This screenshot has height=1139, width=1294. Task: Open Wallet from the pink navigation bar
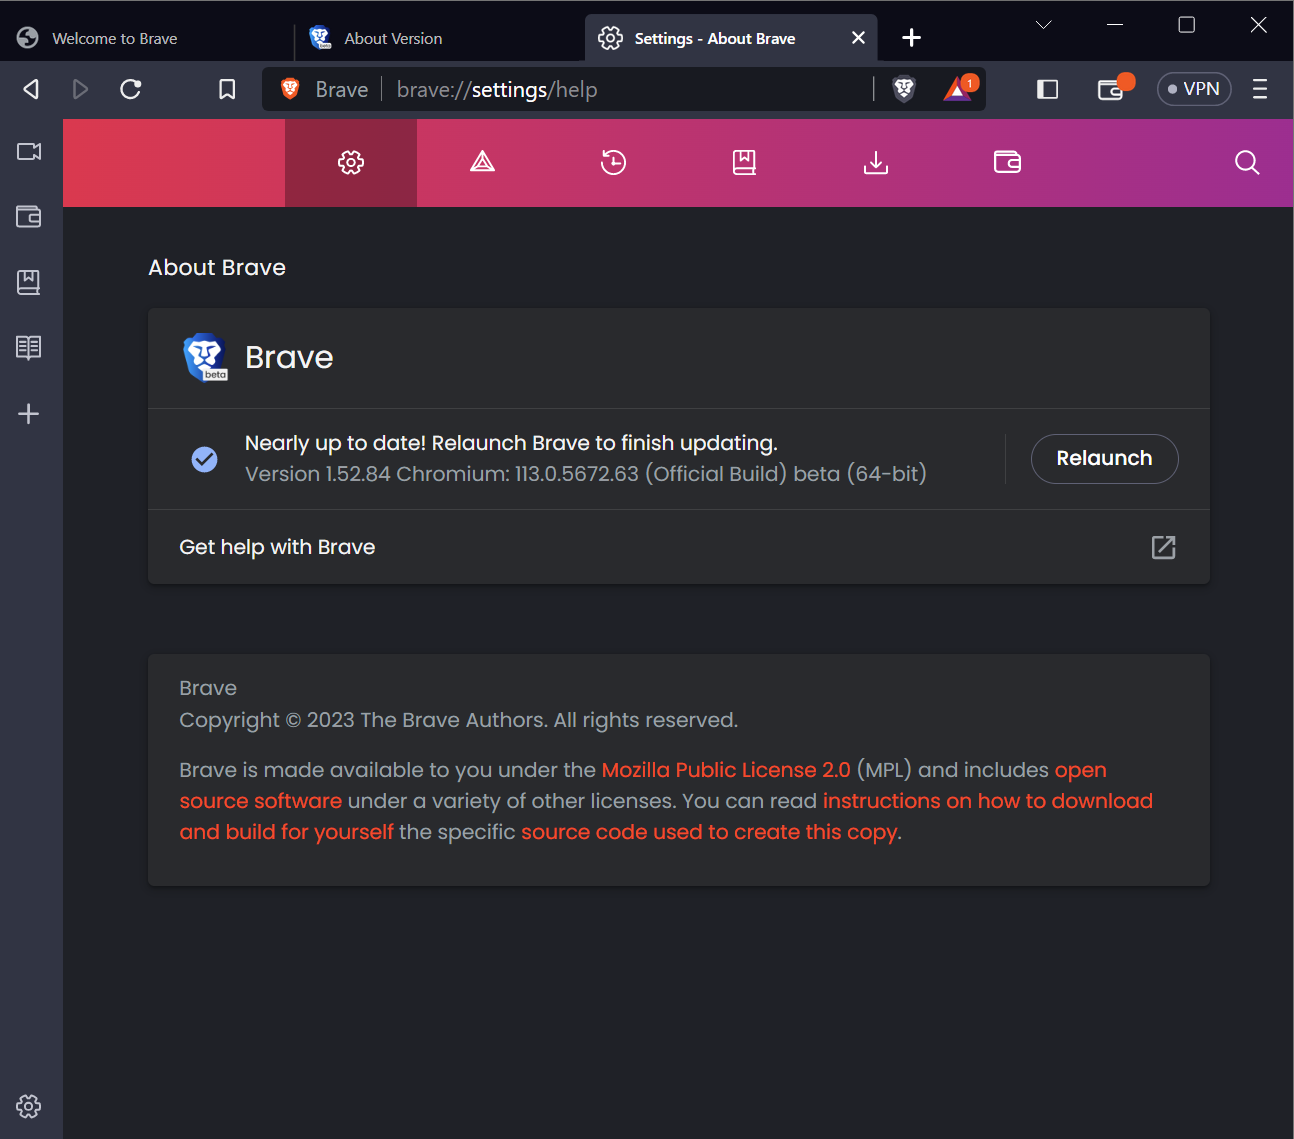coord(1007,163)
